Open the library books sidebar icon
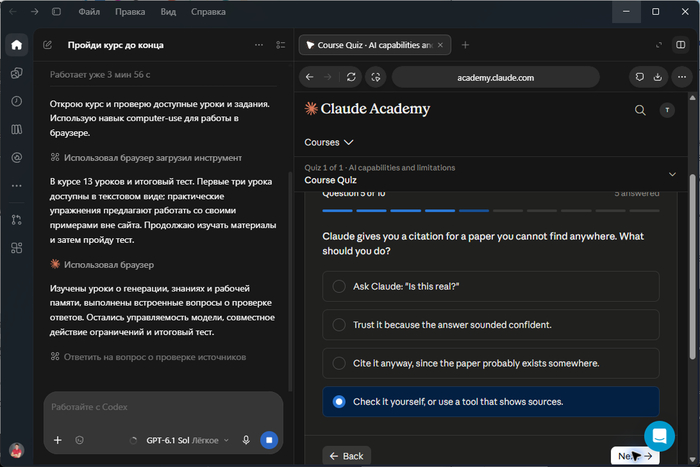 point(17,129)
